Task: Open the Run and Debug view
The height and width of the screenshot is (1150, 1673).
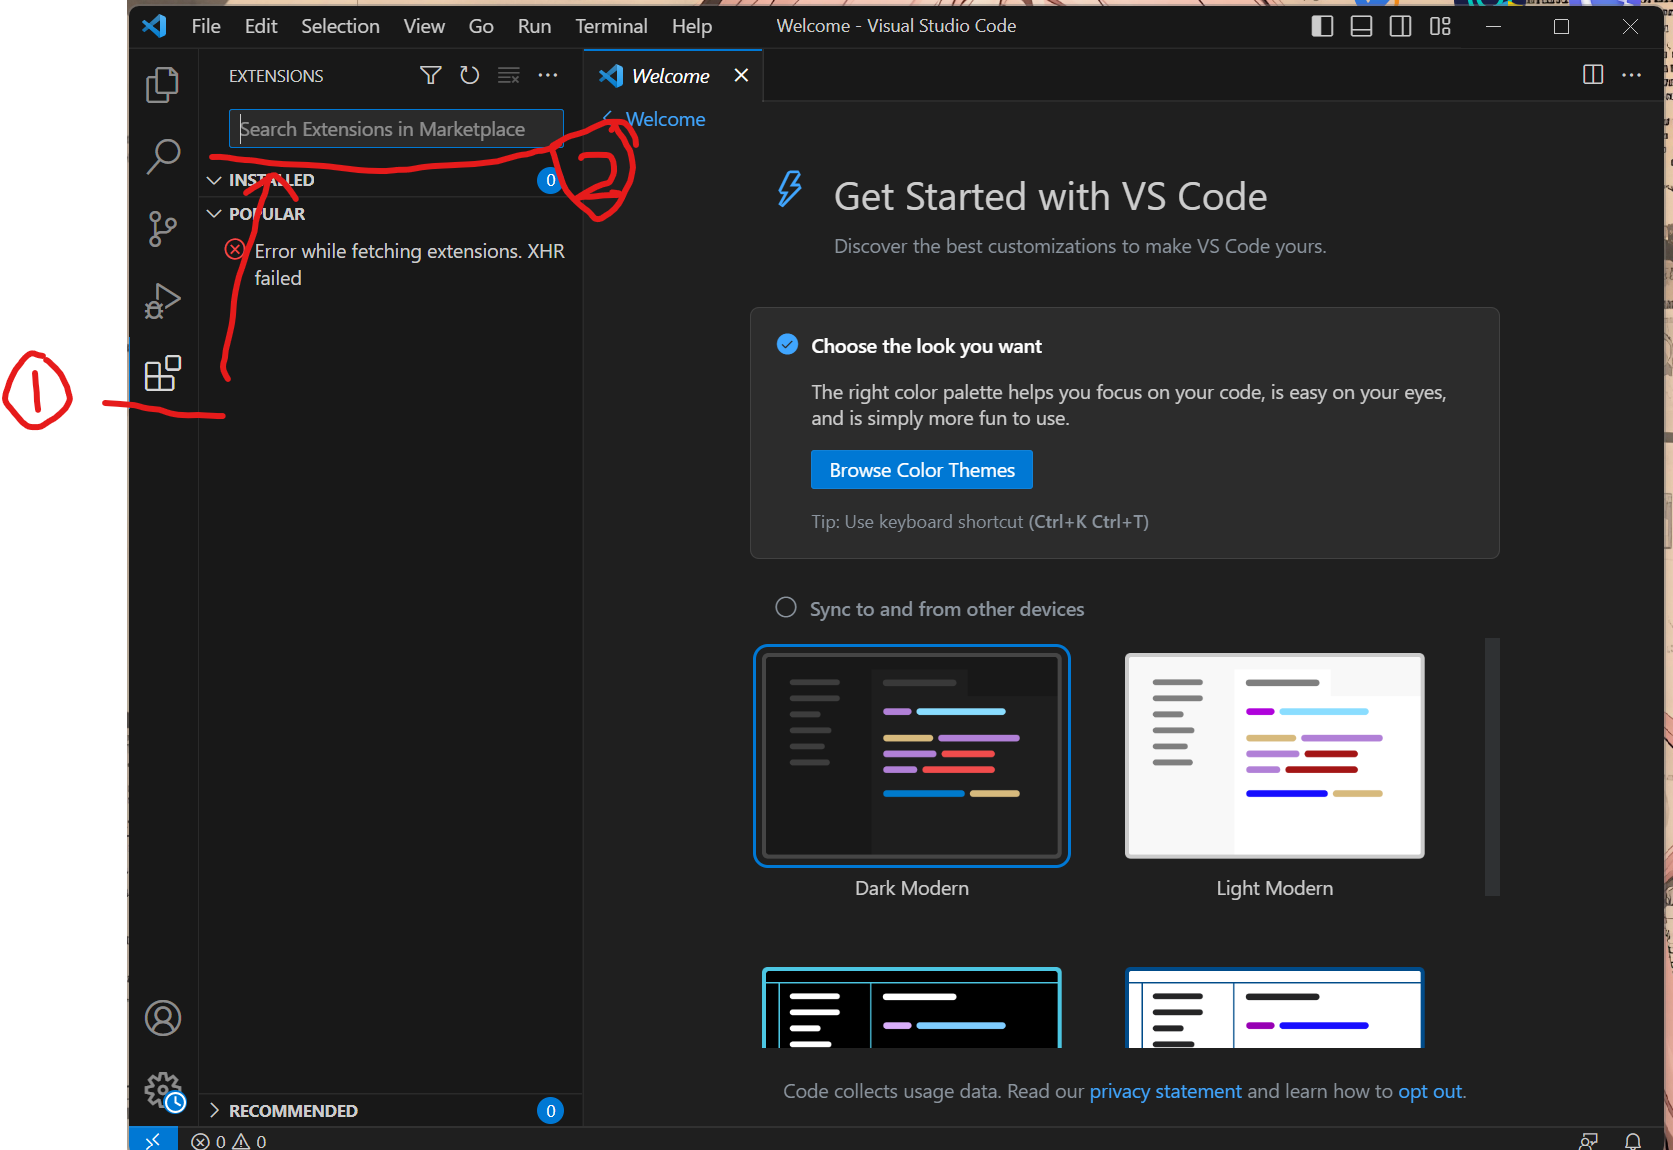Action: pos(162,300)
